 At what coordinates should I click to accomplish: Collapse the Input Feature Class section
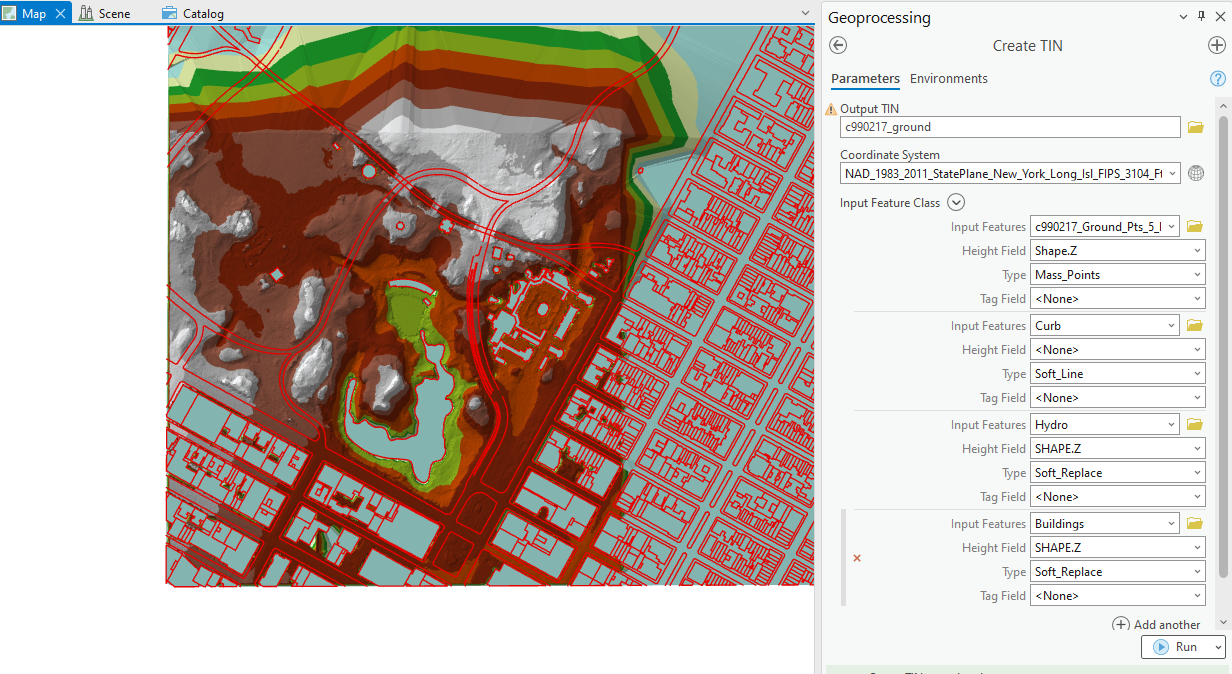coord(955,202)
